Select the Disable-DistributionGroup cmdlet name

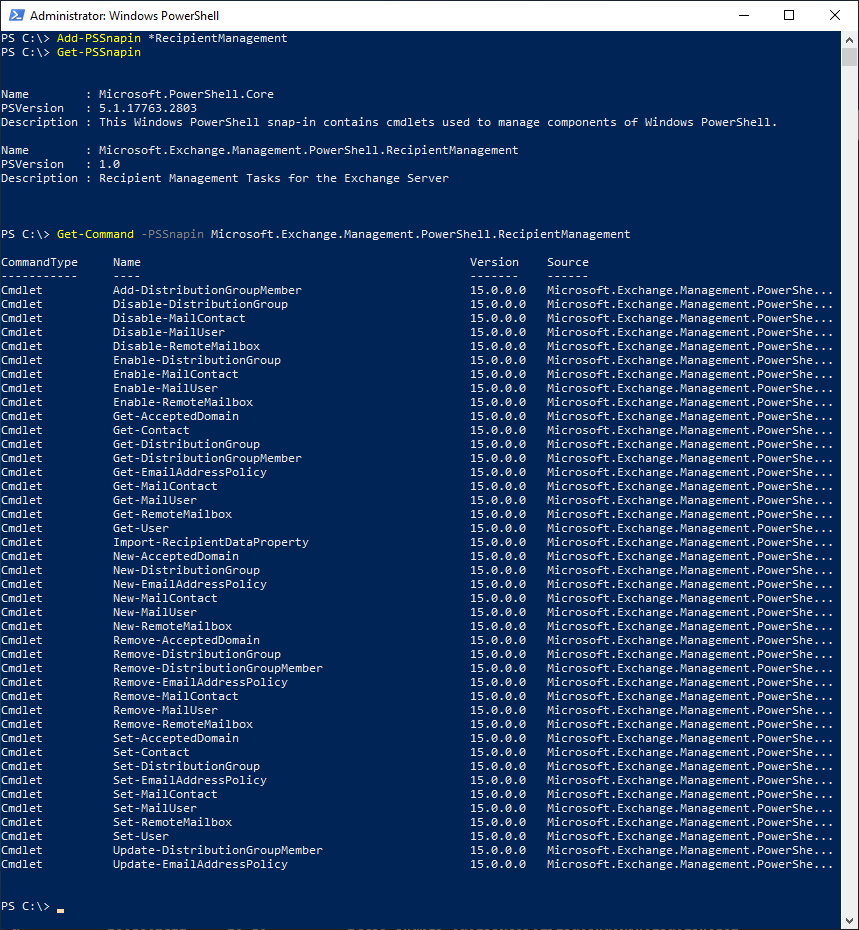pos(200,304)
